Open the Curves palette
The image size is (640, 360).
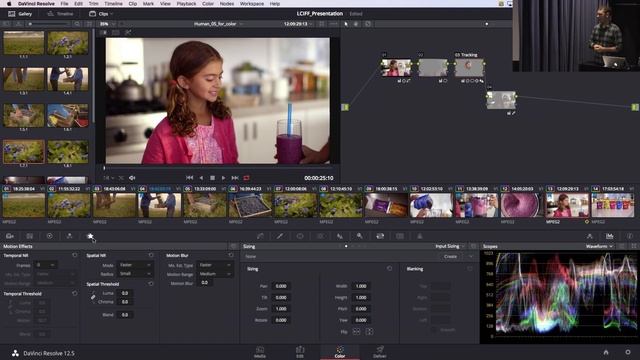click(x=260, y=236)
